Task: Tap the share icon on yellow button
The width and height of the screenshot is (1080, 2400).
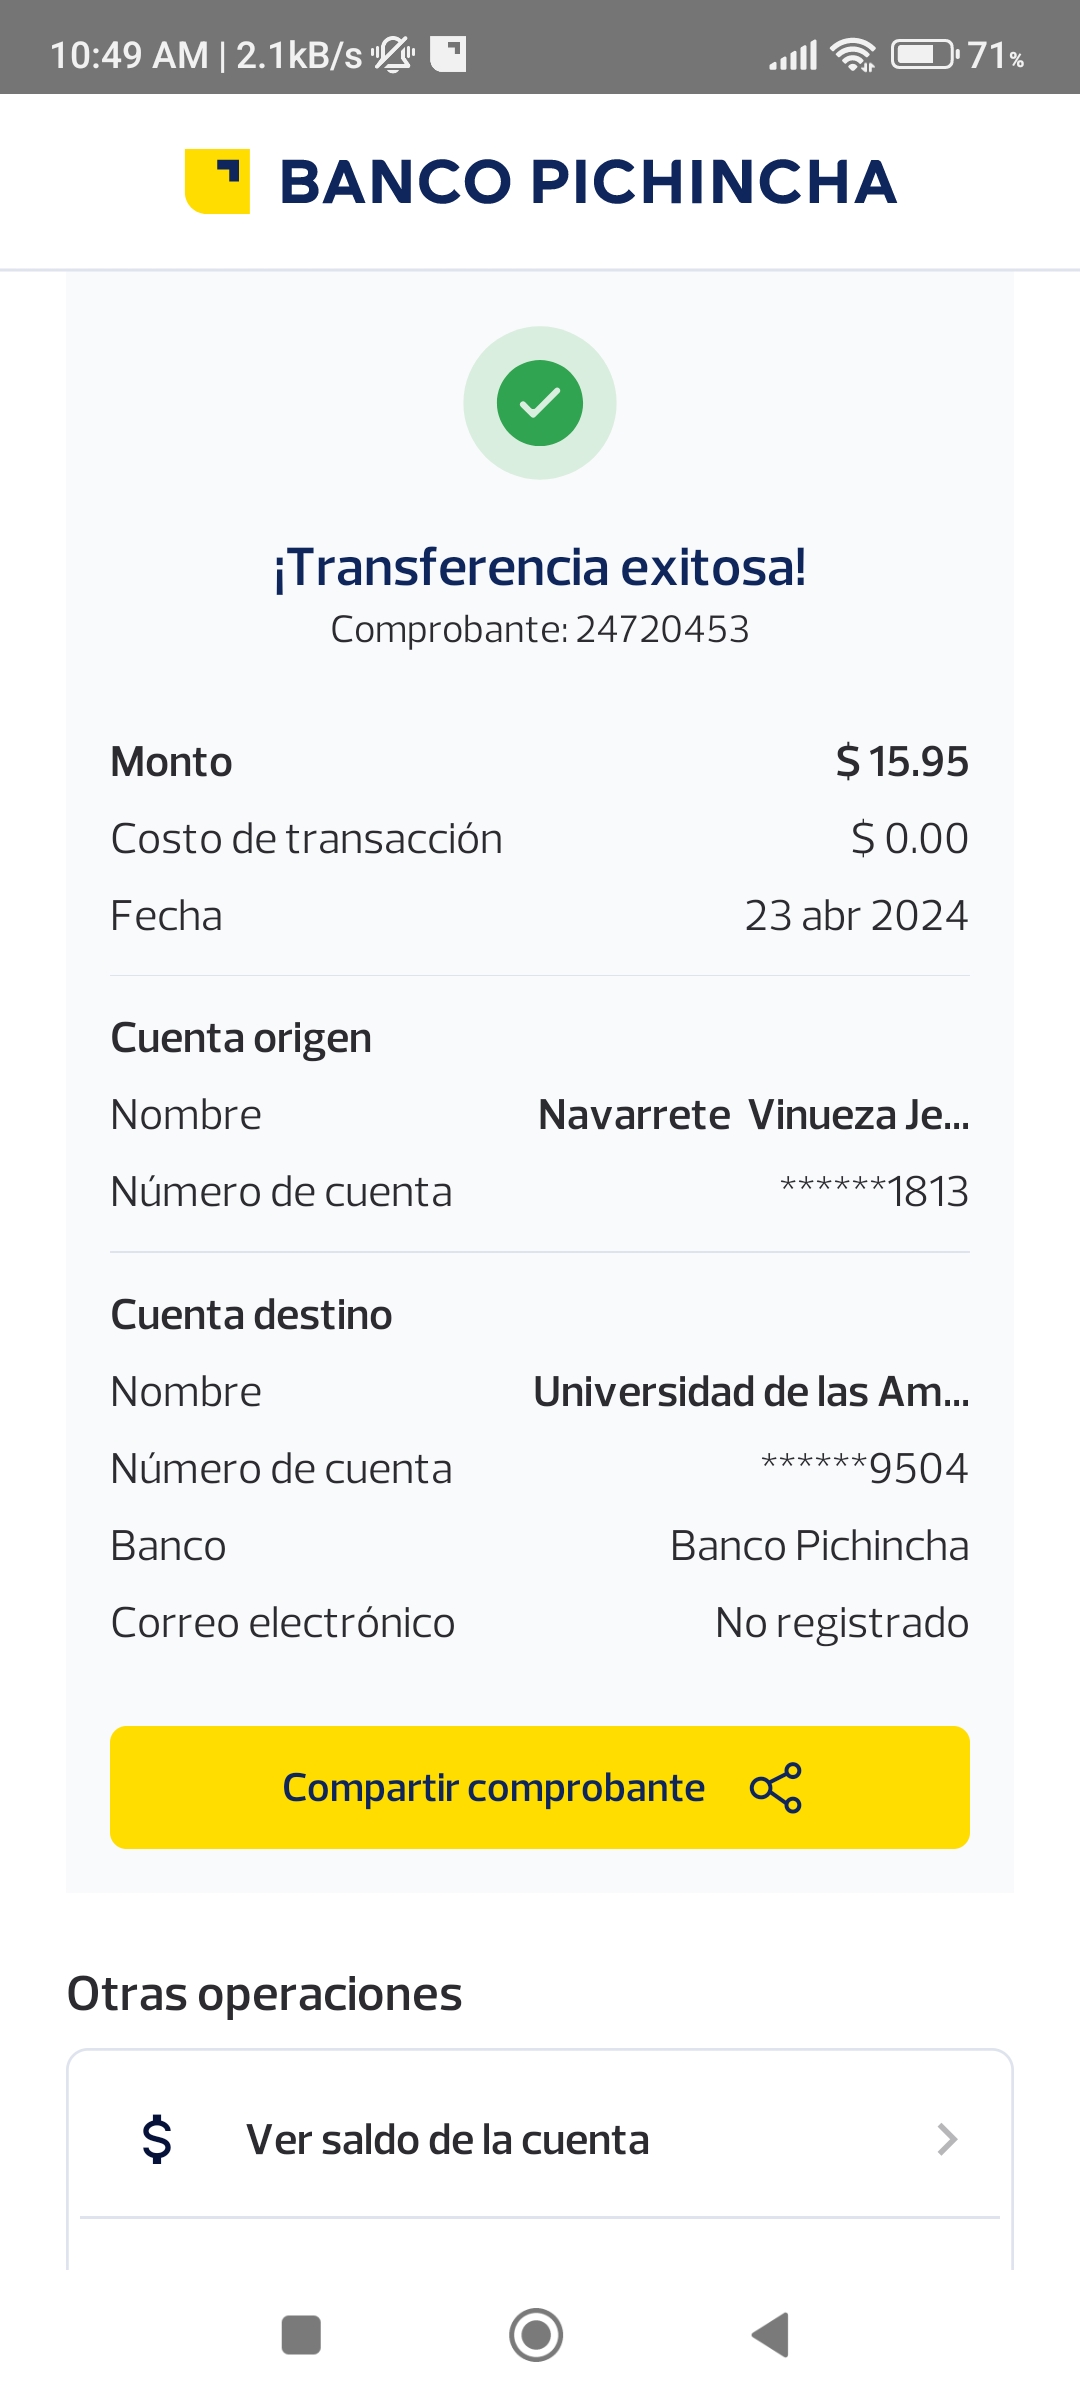Action: [776, 1787]
